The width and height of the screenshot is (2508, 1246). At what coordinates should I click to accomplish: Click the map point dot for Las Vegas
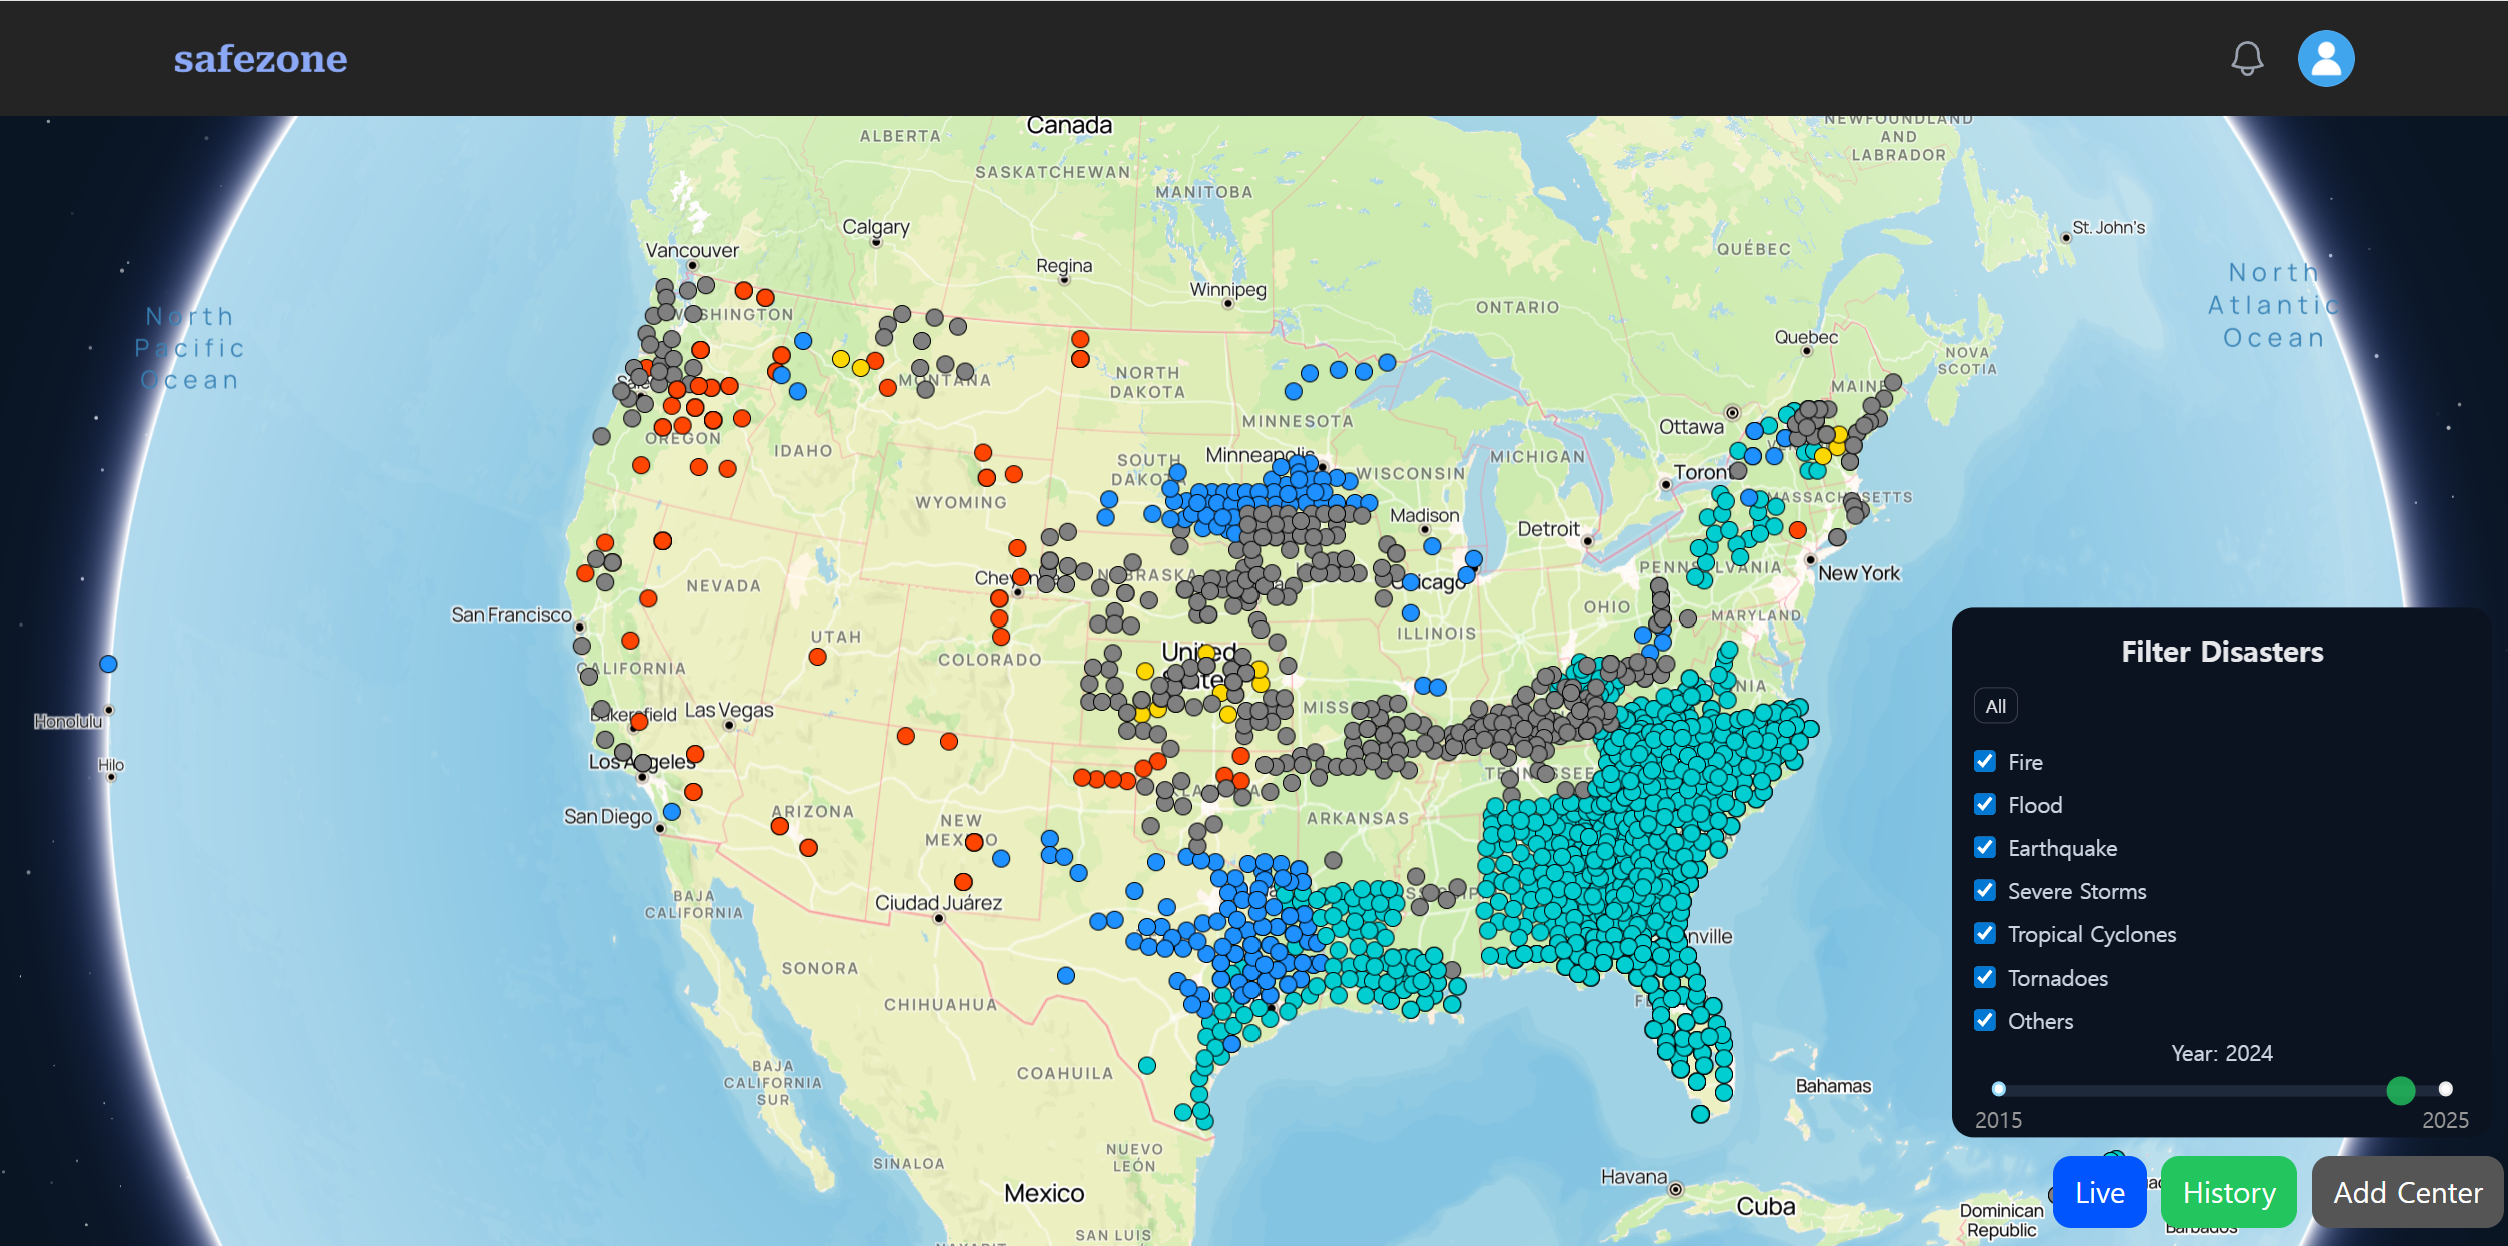tap(729, 725)
